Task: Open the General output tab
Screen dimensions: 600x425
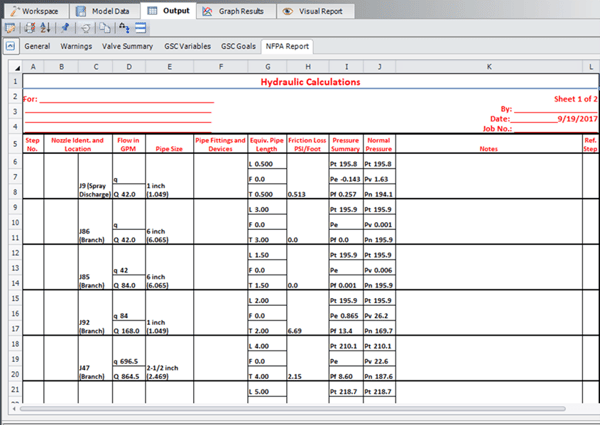Action: pos(37,46)
